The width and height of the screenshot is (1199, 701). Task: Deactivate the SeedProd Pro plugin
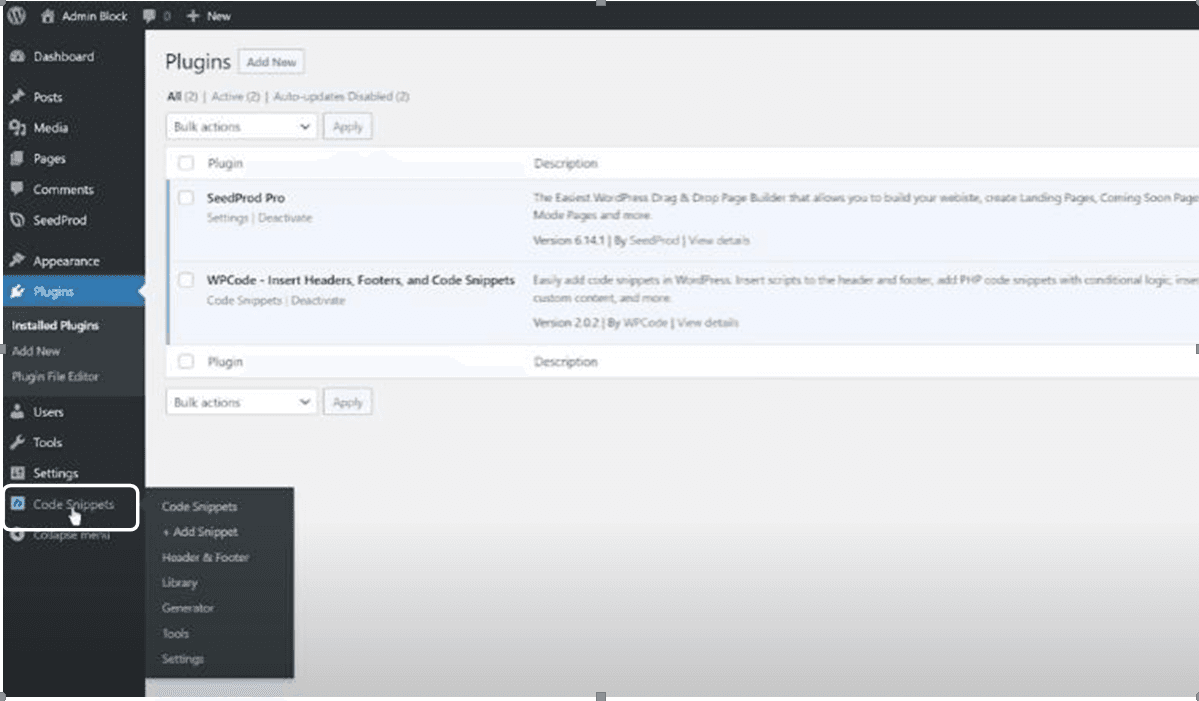pos(285,218)
